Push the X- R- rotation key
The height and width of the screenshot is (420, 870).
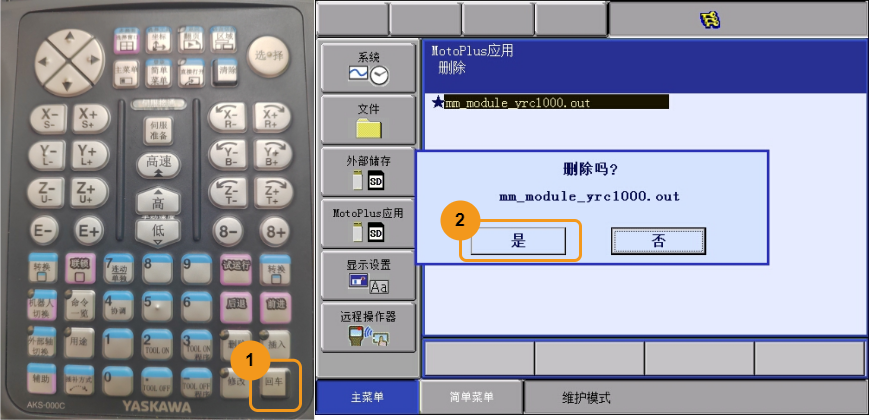227,118
